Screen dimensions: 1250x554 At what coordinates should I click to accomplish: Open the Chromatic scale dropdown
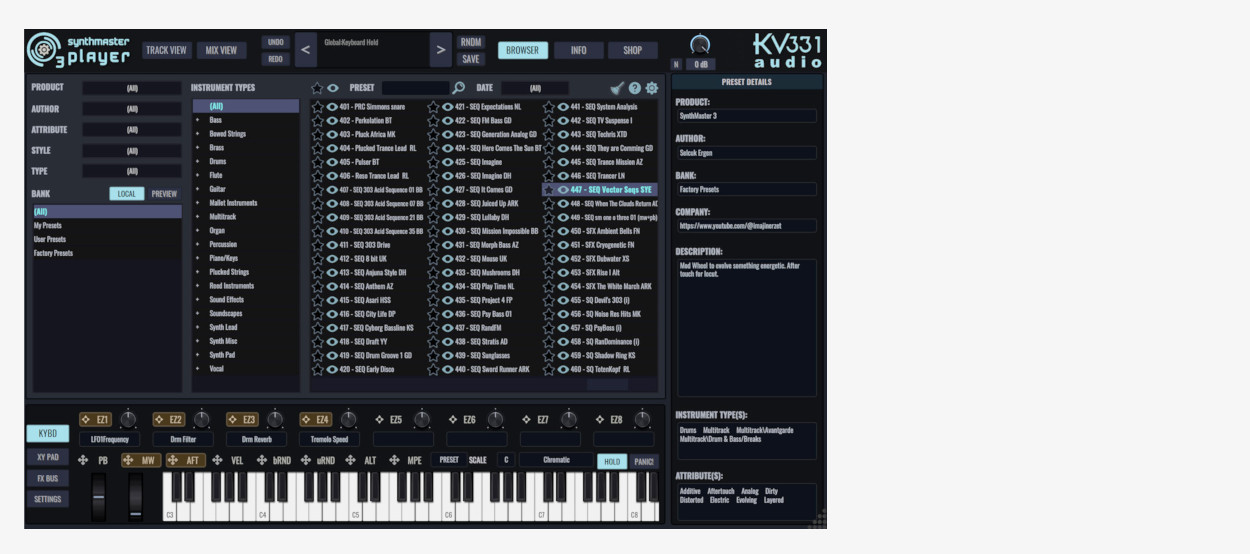click(x=557, y=460)
